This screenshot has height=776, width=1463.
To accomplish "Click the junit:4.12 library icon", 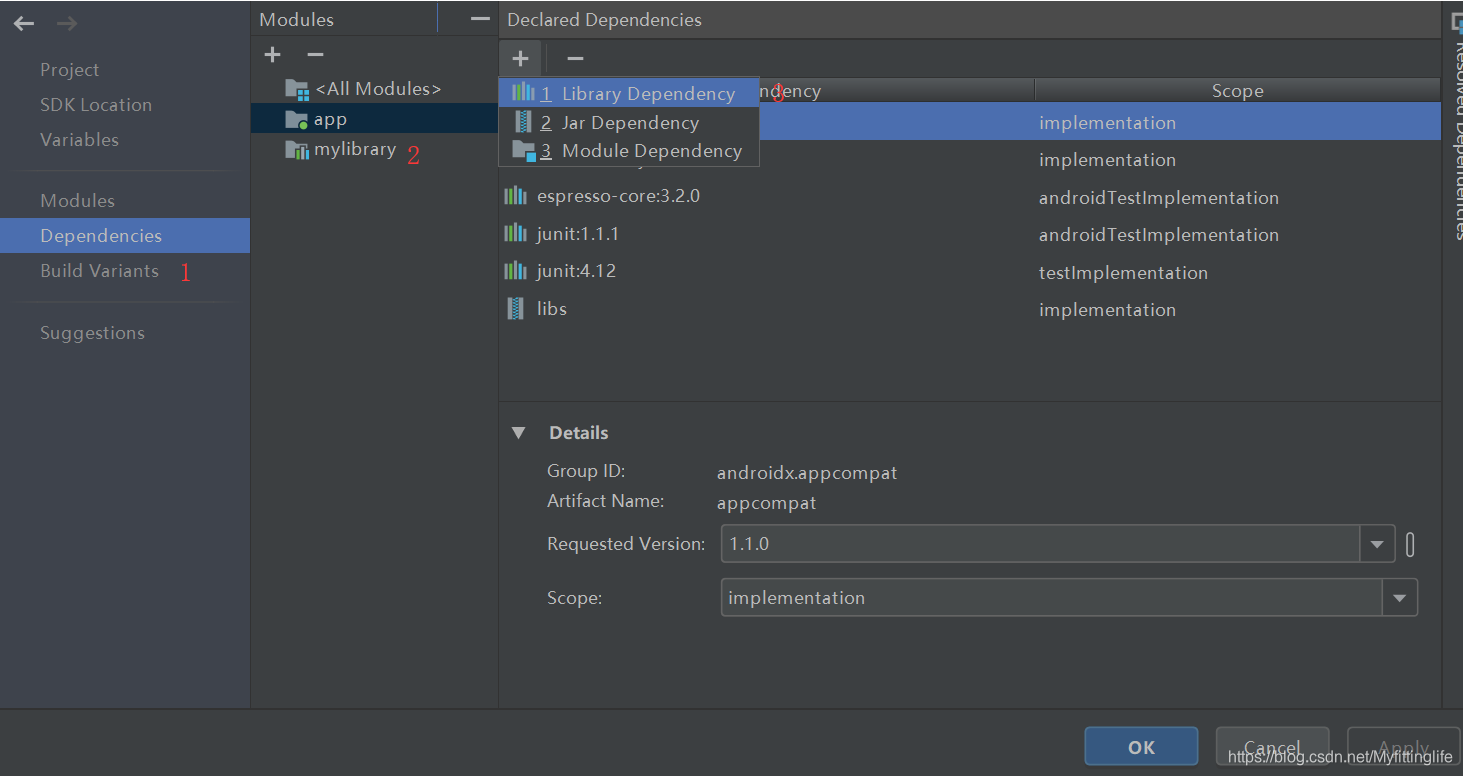I will 516,271.
